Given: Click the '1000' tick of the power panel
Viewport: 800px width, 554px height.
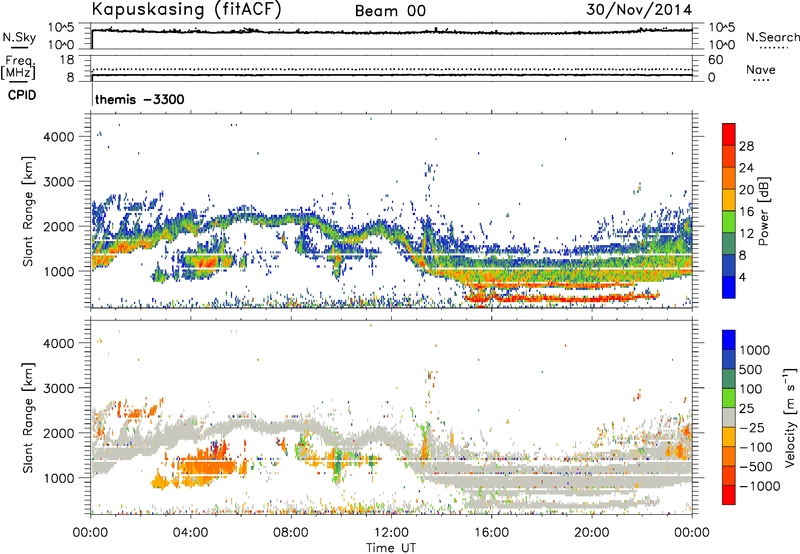Looking at the screenshot, I should pyautogui.click(x=59, y=271).
